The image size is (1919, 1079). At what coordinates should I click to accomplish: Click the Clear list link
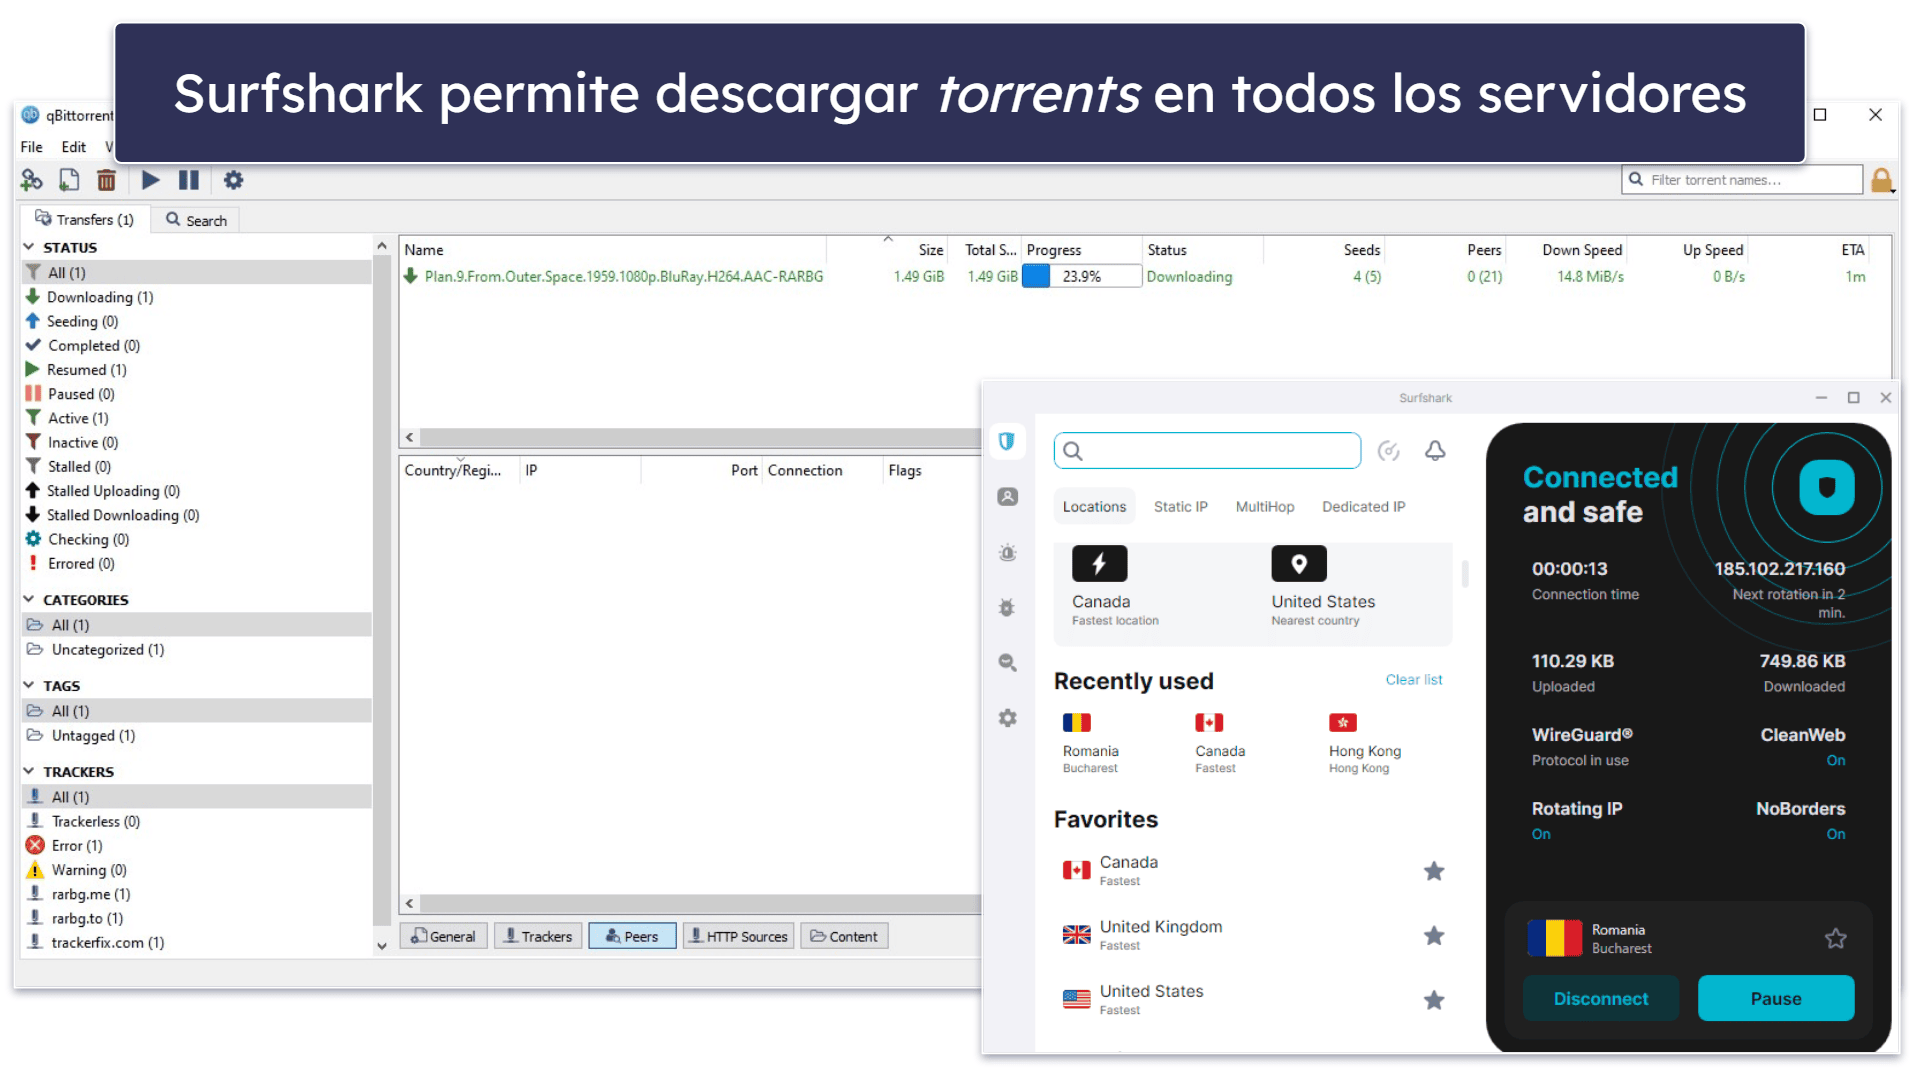(1413, 680)
